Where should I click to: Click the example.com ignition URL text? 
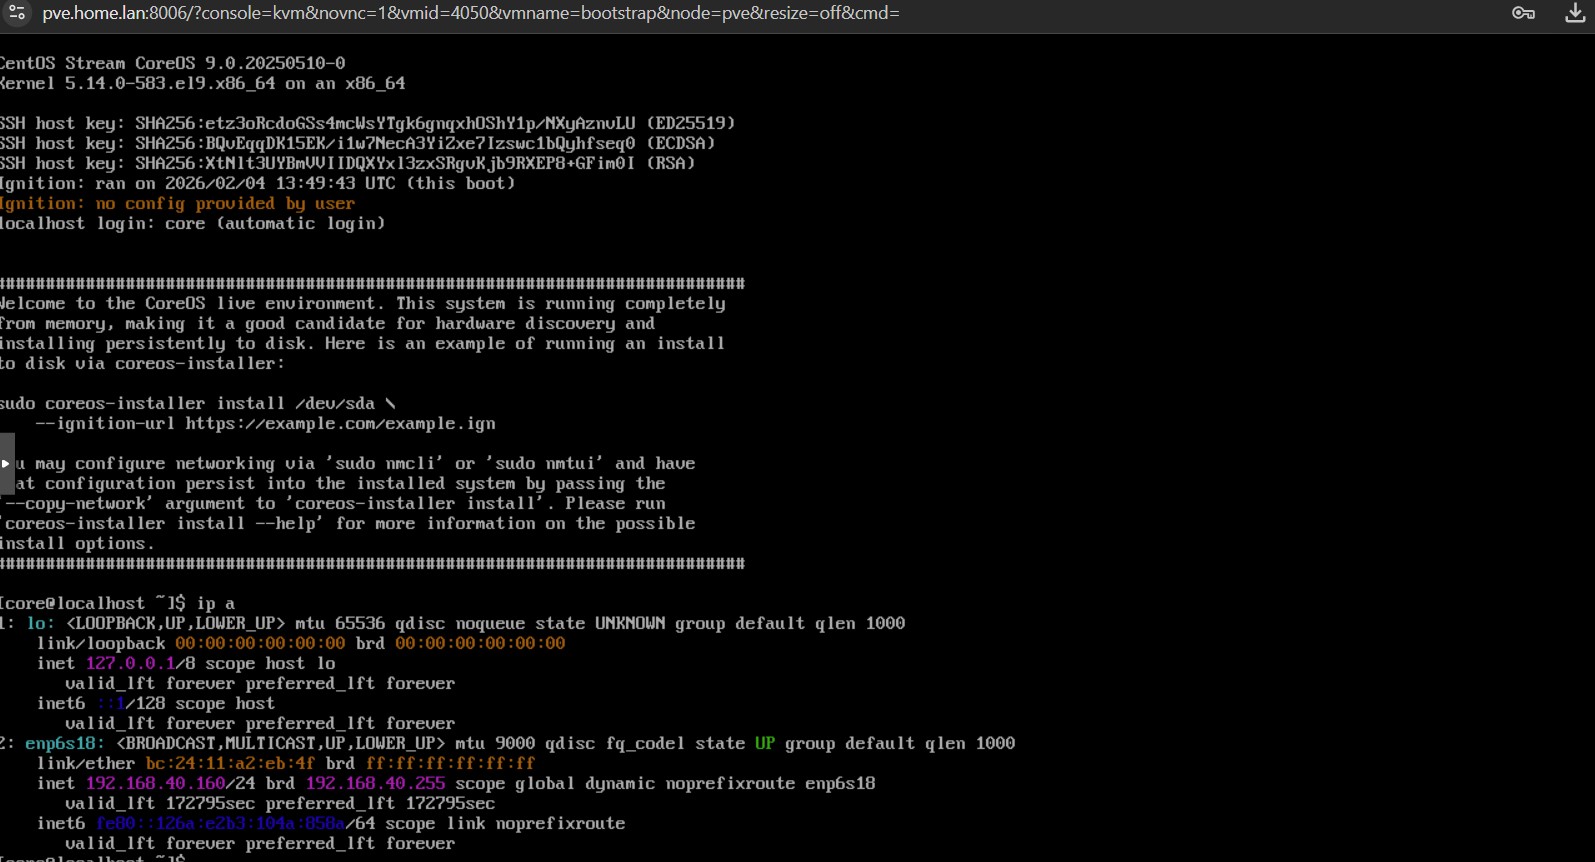tap(340, 423)
